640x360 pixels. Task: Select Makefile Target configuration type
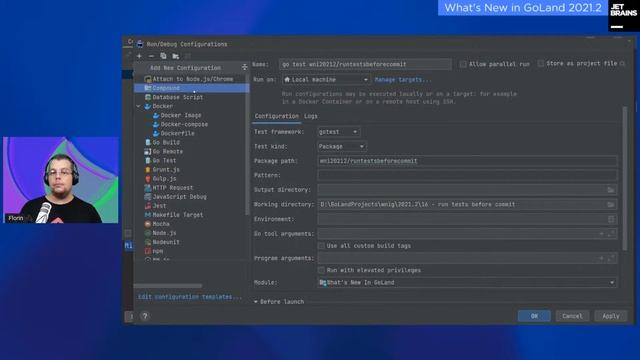pos(178,215)
